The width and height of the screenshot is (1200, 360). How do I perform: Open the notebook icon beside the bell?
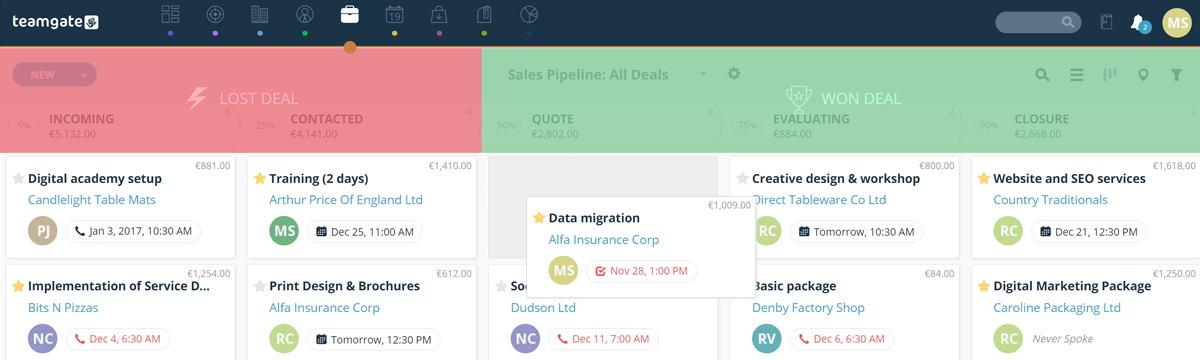(1106, 22)
